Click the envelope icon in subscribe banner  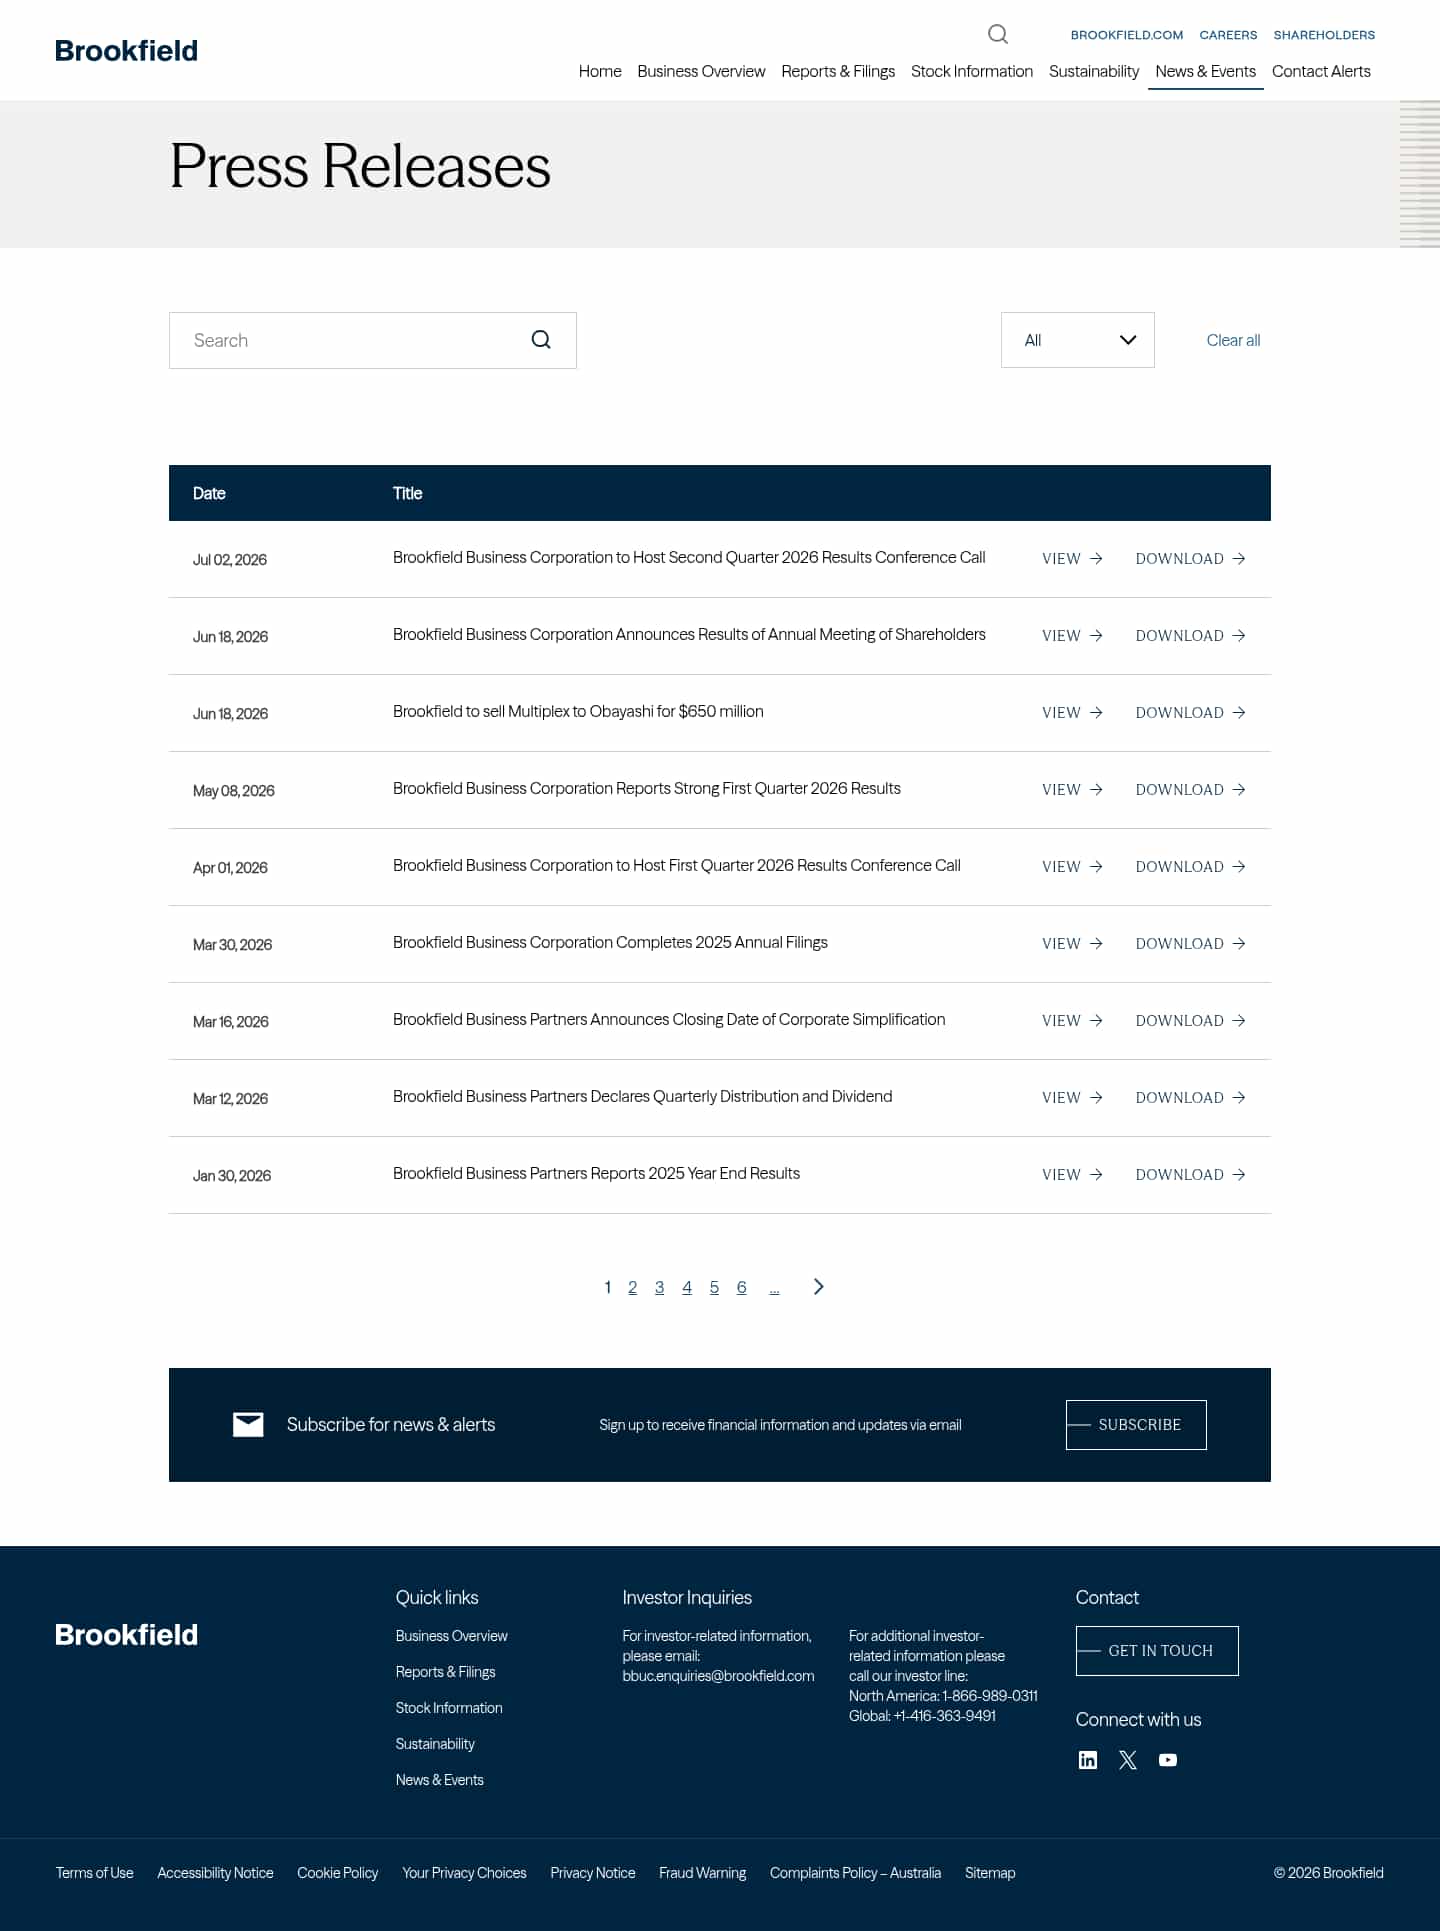(248, 1425)
